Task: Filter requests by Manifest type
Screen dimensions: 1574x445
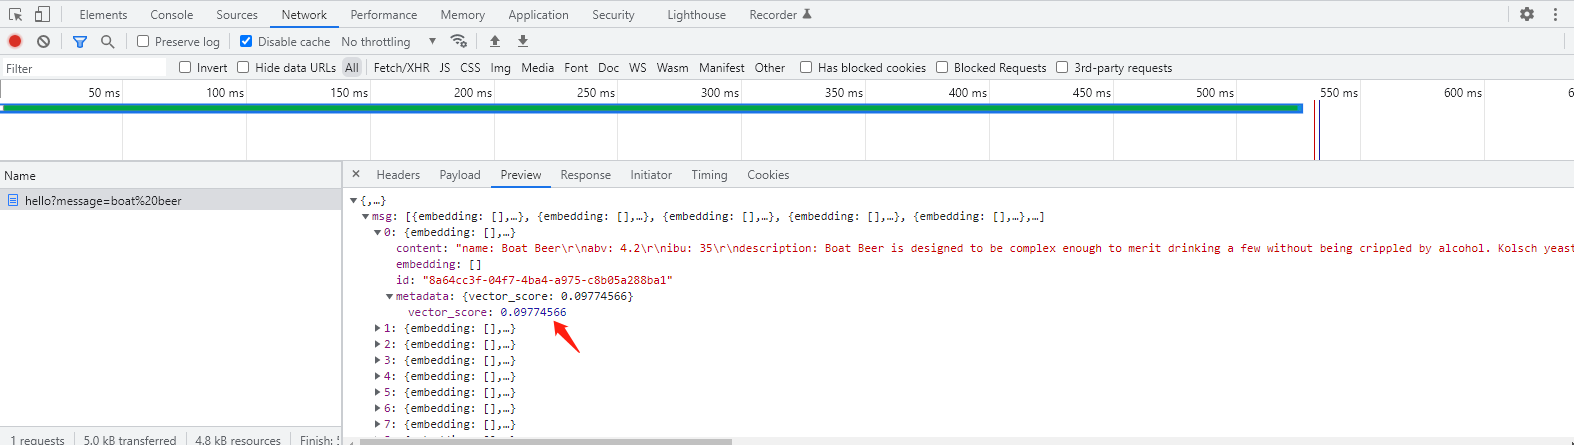Action: (x=721, y=67)
